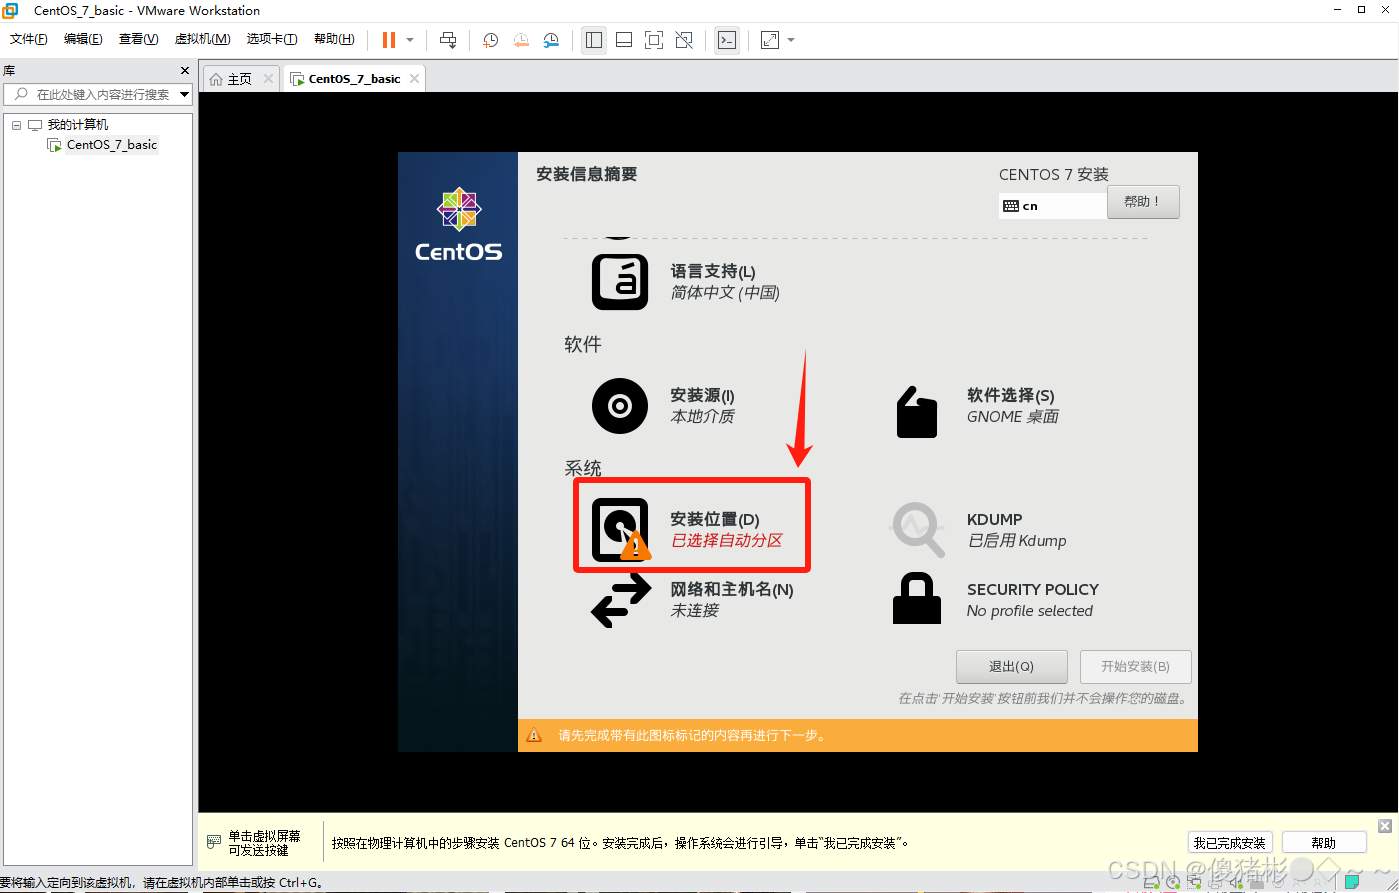Click the CD/DVD status bar icon
Image resolution: width=1399 pixels, height=893 pixels.
(1175, 883)
